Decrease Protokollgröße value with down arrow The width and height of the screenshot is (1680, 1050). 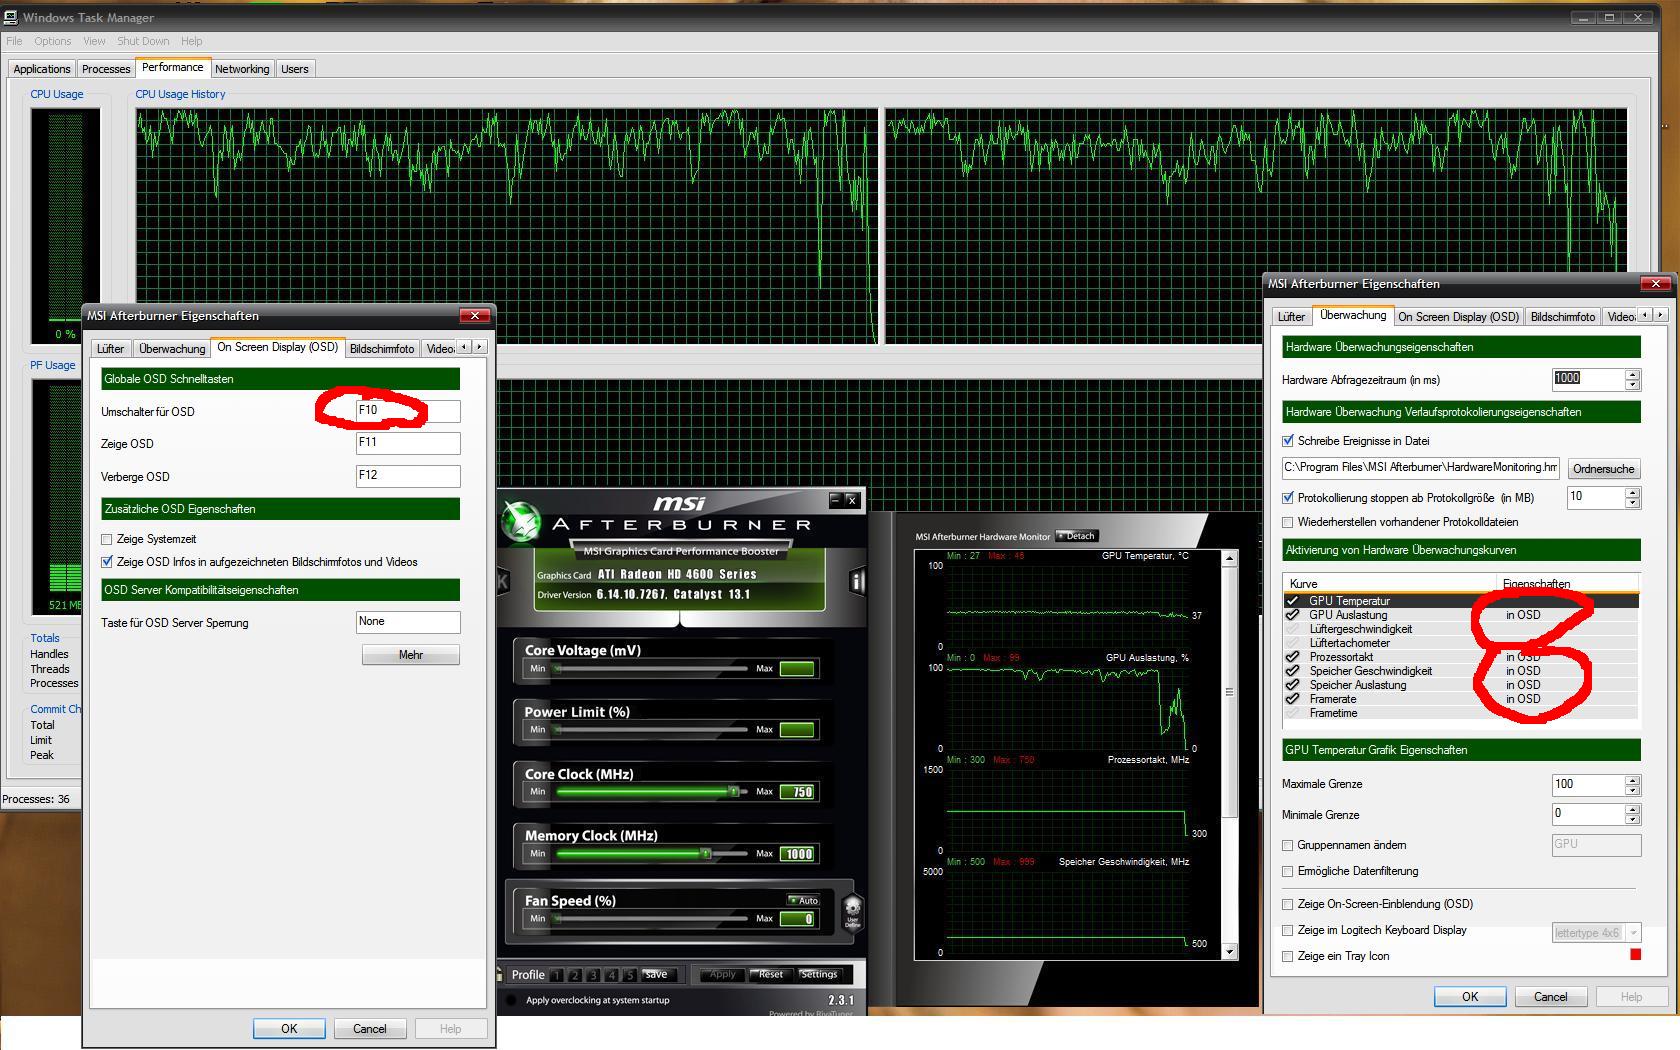pos(1633,502)
